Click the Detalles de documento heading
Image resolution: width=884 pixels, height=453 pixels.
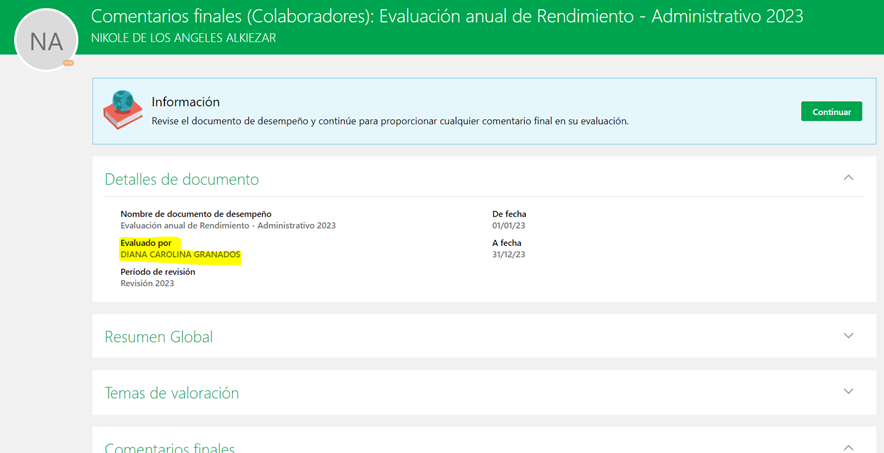click(x=182, y=179)
